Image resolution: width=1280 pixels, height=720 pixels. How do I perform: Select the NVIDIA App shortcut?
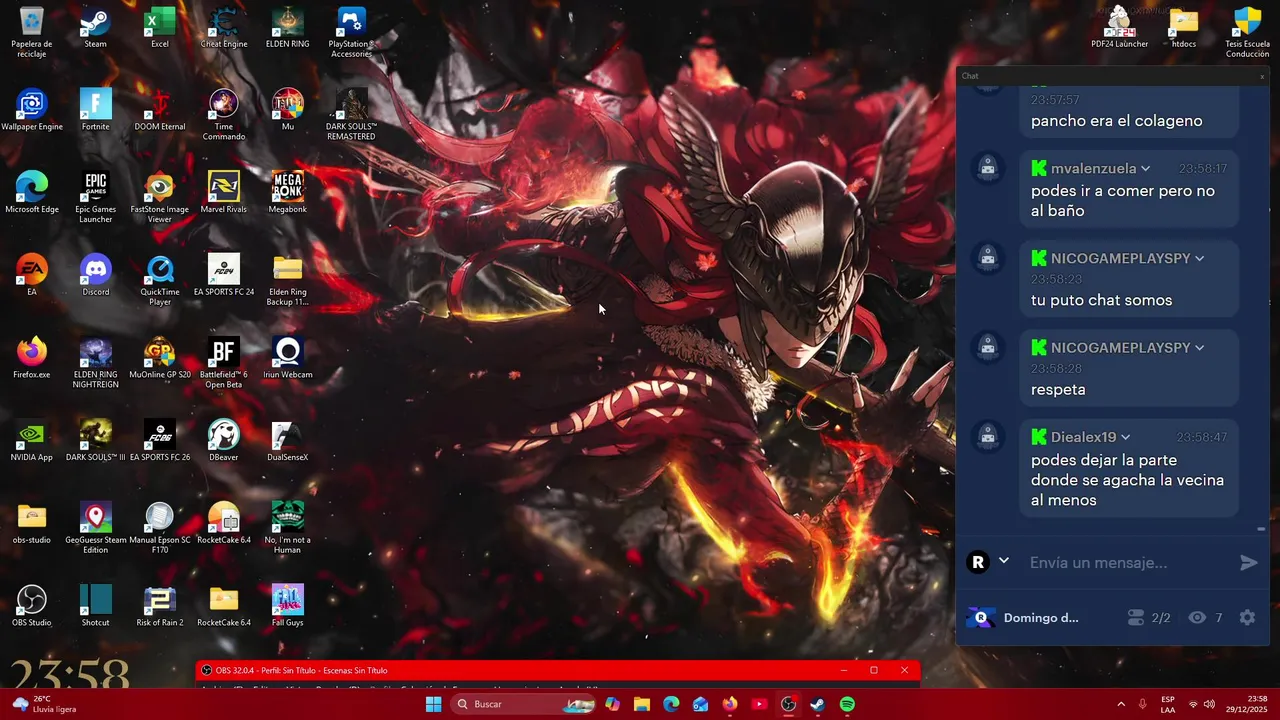(32, 440)
